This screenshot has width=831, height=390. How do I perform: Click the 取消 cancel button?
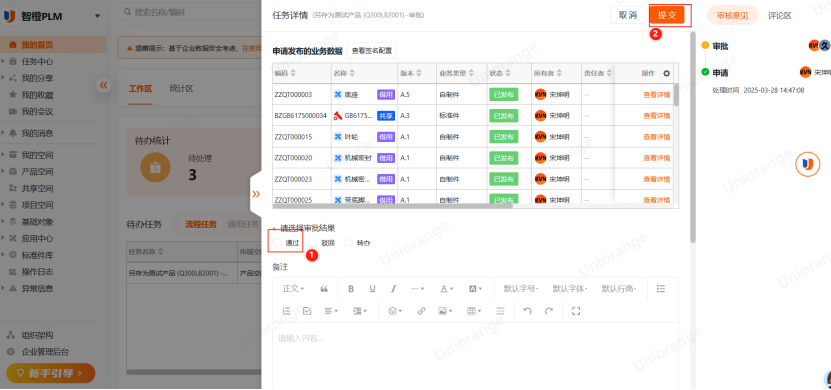click(x=627, y=15)
